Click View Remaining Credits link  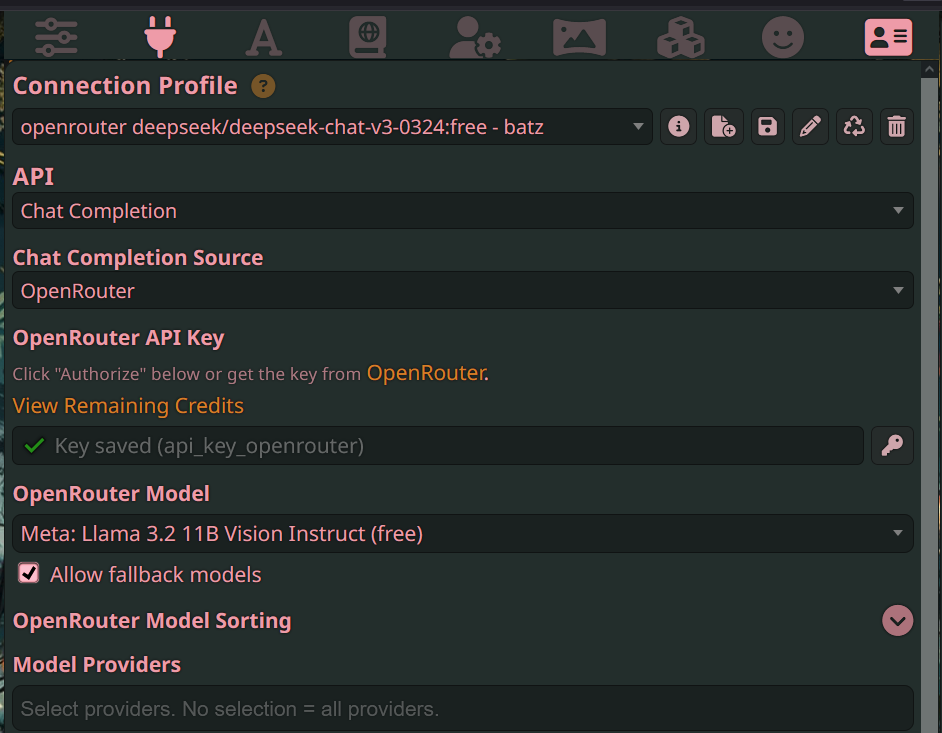point(128,406)
